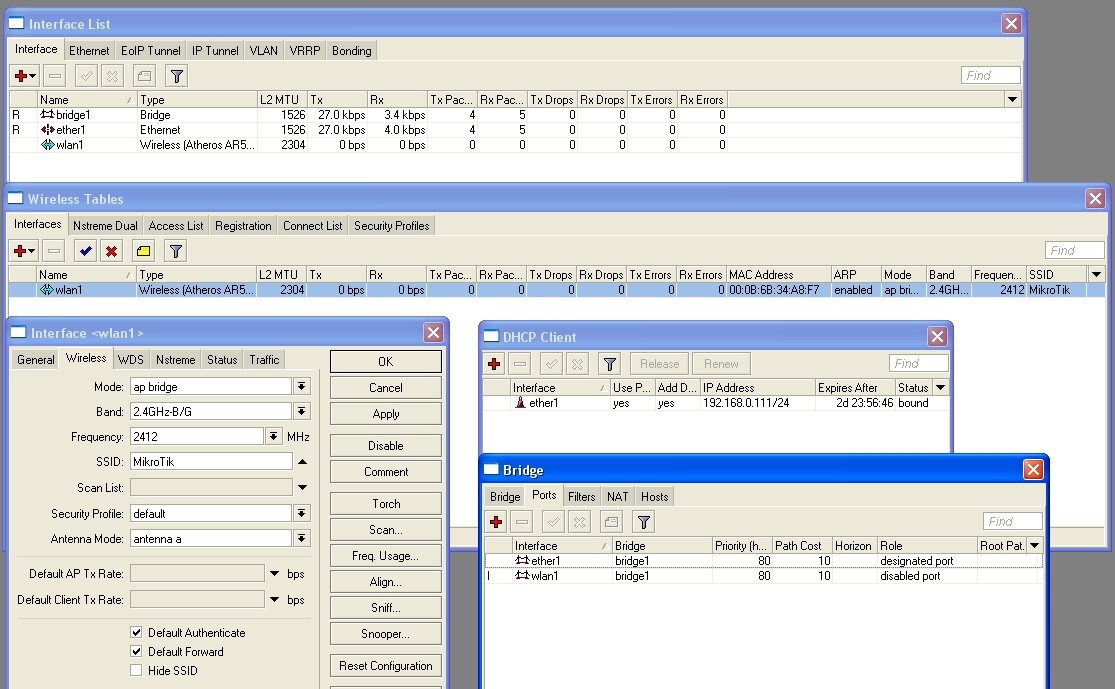
Task: Click the Apply button in wlan1 dialog
Action: (385, 414)
